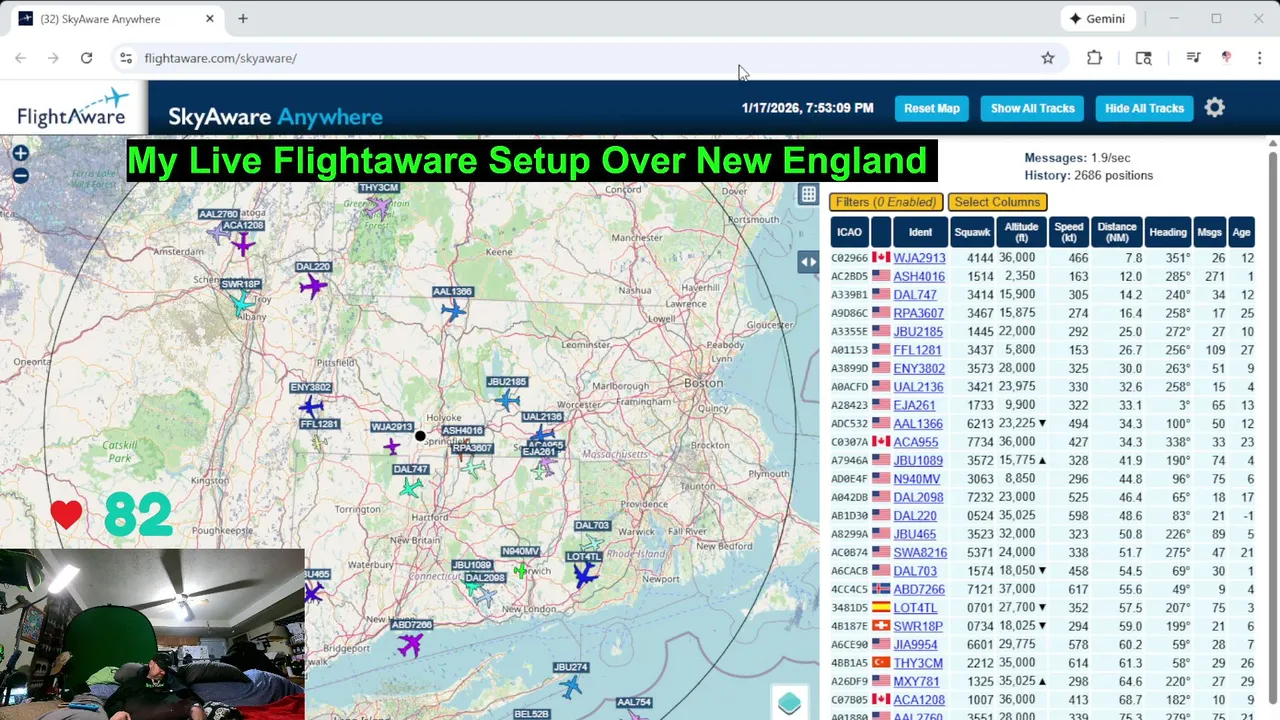
Task: Select the JBU2185 aircraft icon on map
Action: [x=508, y=400]
